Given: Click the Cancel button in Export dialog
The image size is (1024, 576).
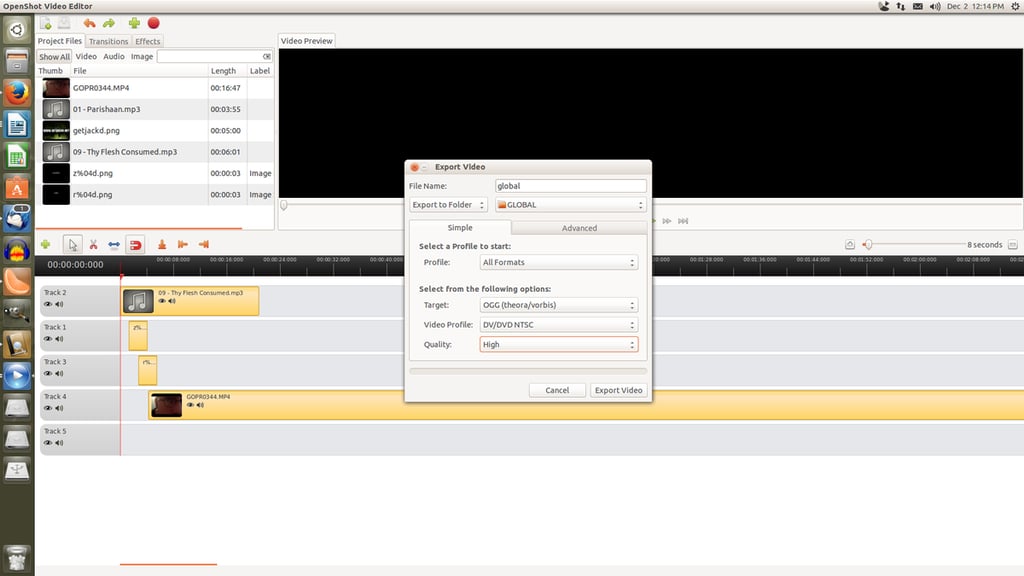Looking at the screenshot, I should [557, 390].
